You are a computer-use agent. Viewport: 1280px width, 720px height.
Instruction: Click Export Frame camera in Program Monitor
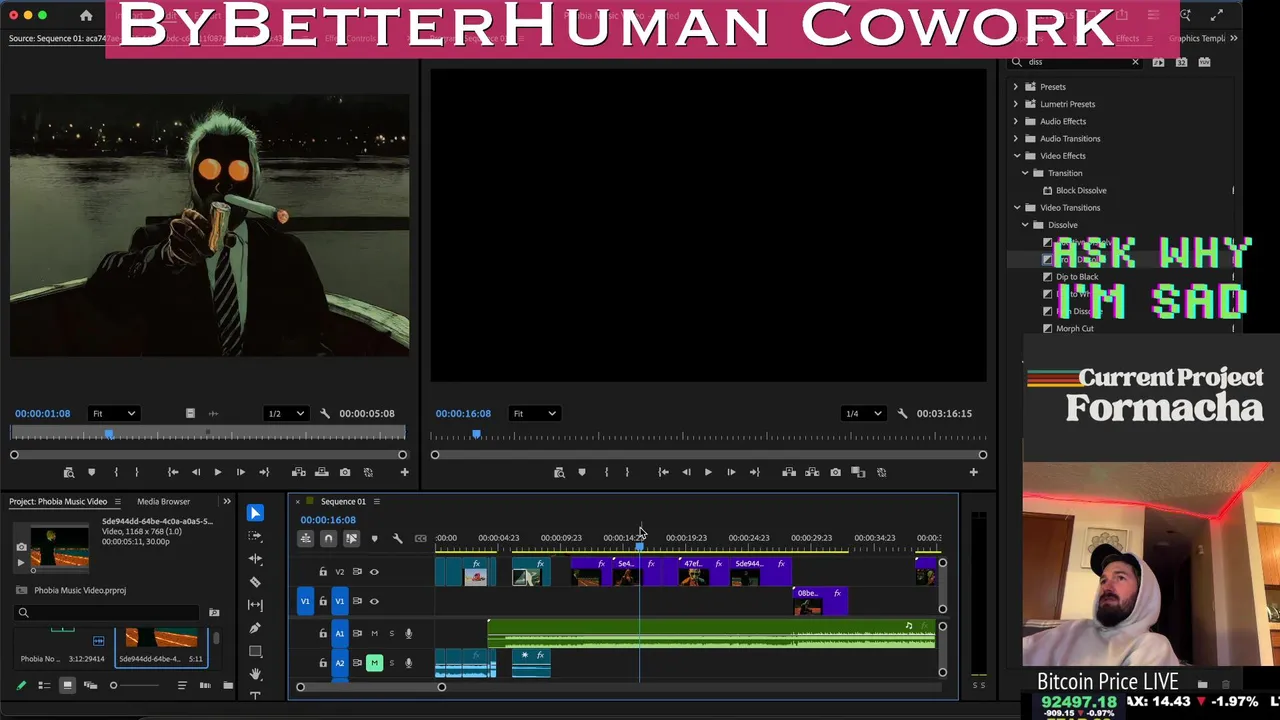(x=835, y=472)
